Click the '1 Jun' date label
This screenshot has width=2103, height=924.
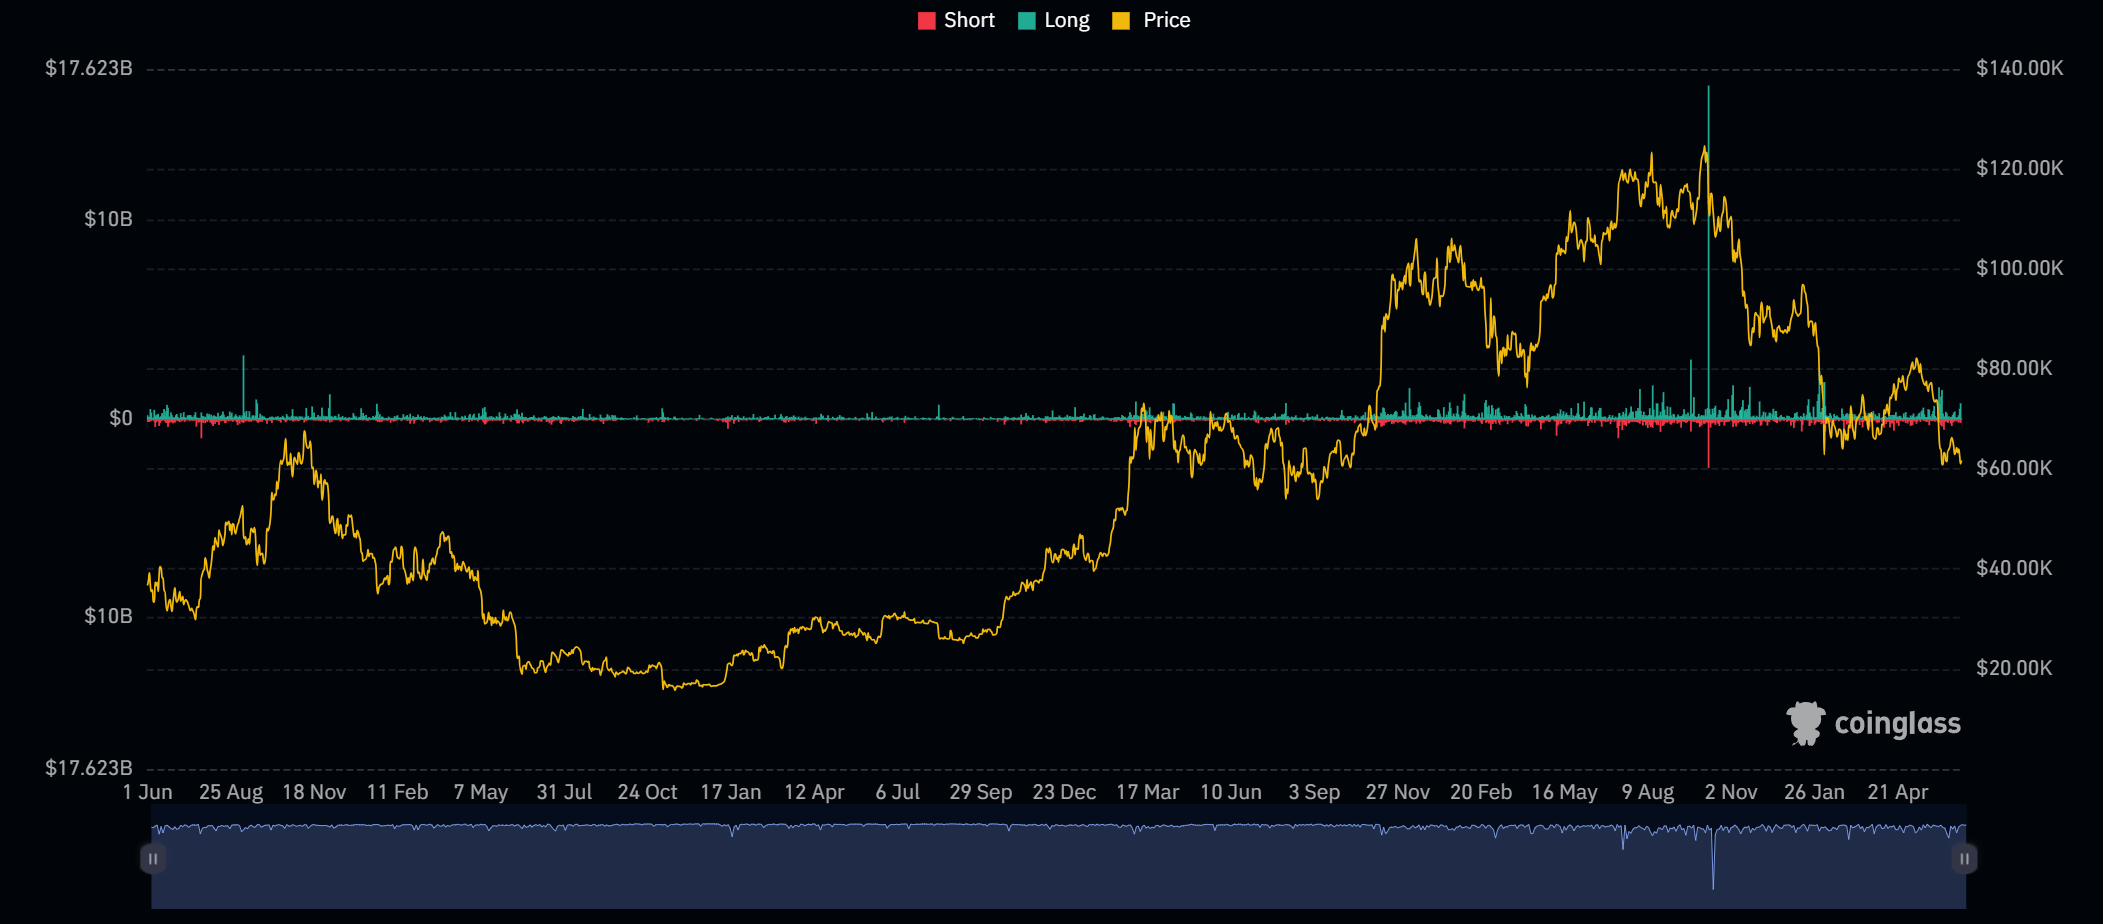tap(148, 792)
